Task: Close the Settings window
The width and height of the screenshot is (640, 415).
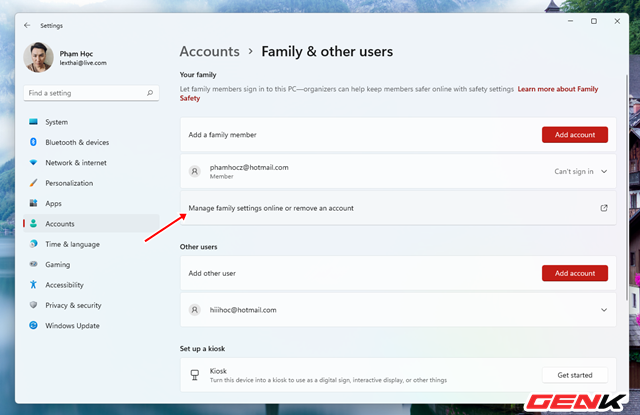Action: 617,21
